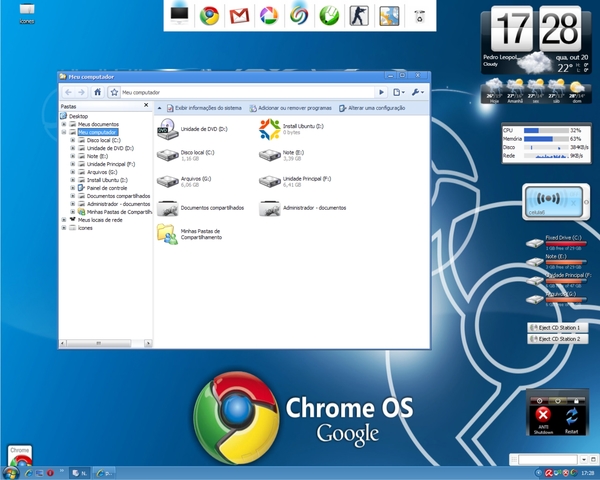
Task: Click Alterar uma configuração
Action: pyautogui.click(x=372, y=108)
